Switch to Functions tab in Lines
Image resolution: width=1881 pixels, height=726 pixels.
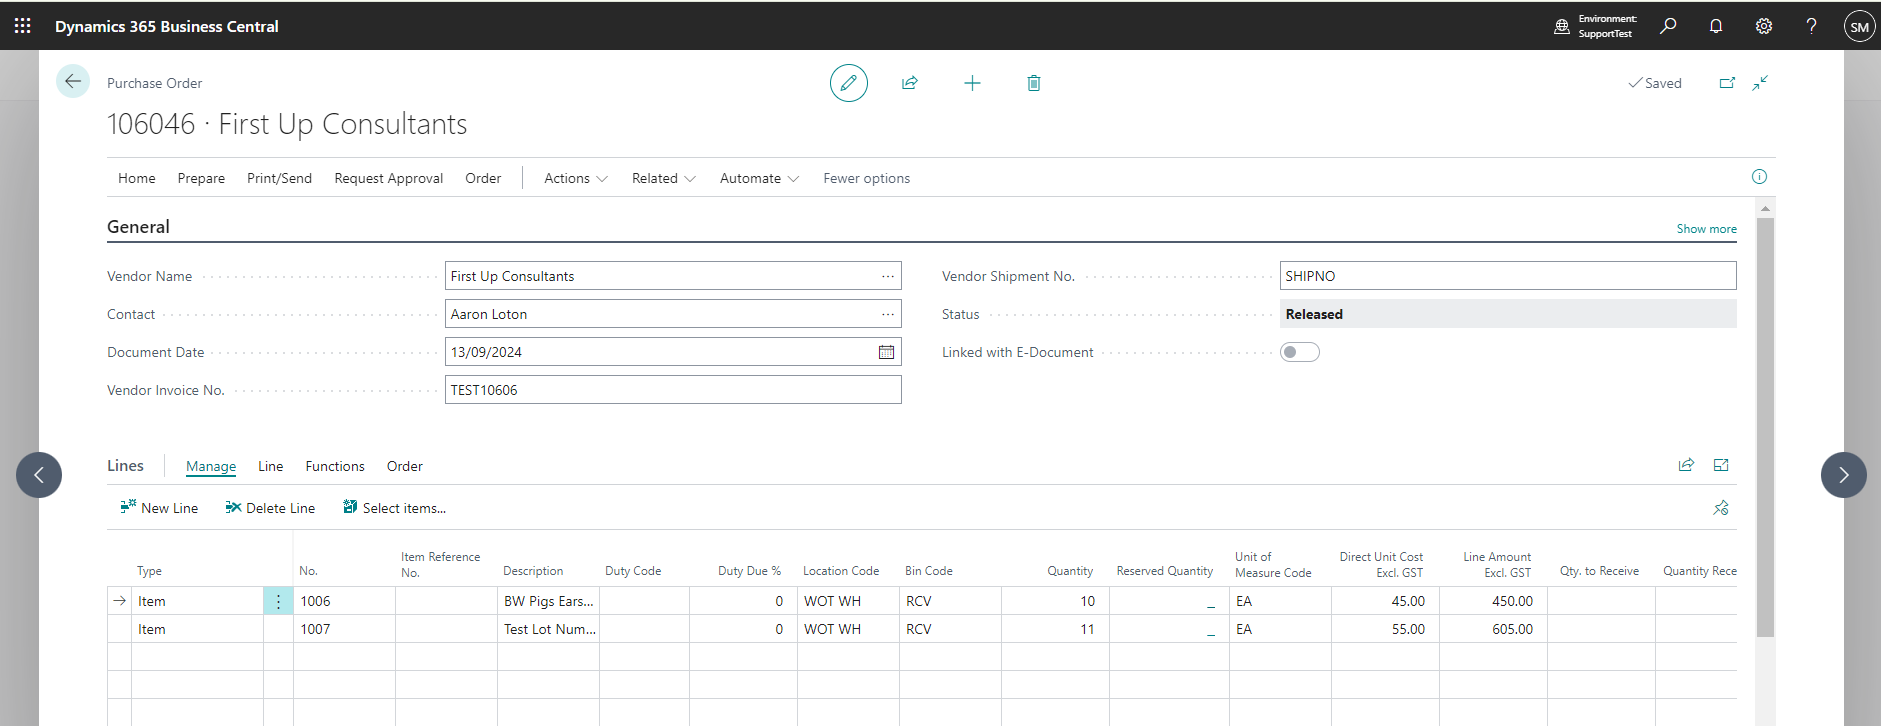335,466
